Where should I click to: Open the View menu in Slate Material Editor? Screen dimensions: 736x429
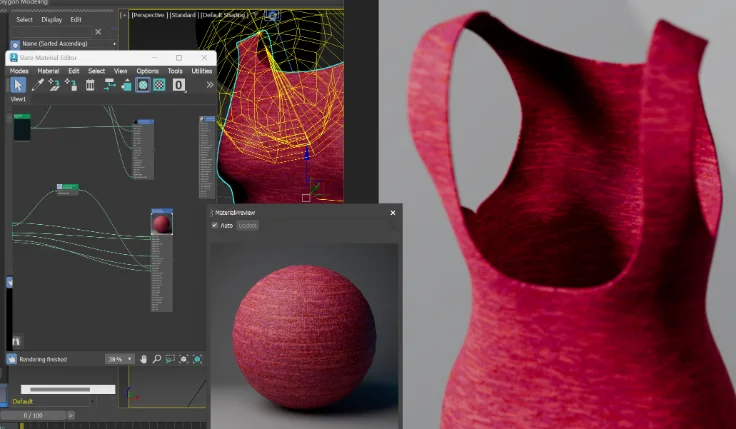pos(121,71)
